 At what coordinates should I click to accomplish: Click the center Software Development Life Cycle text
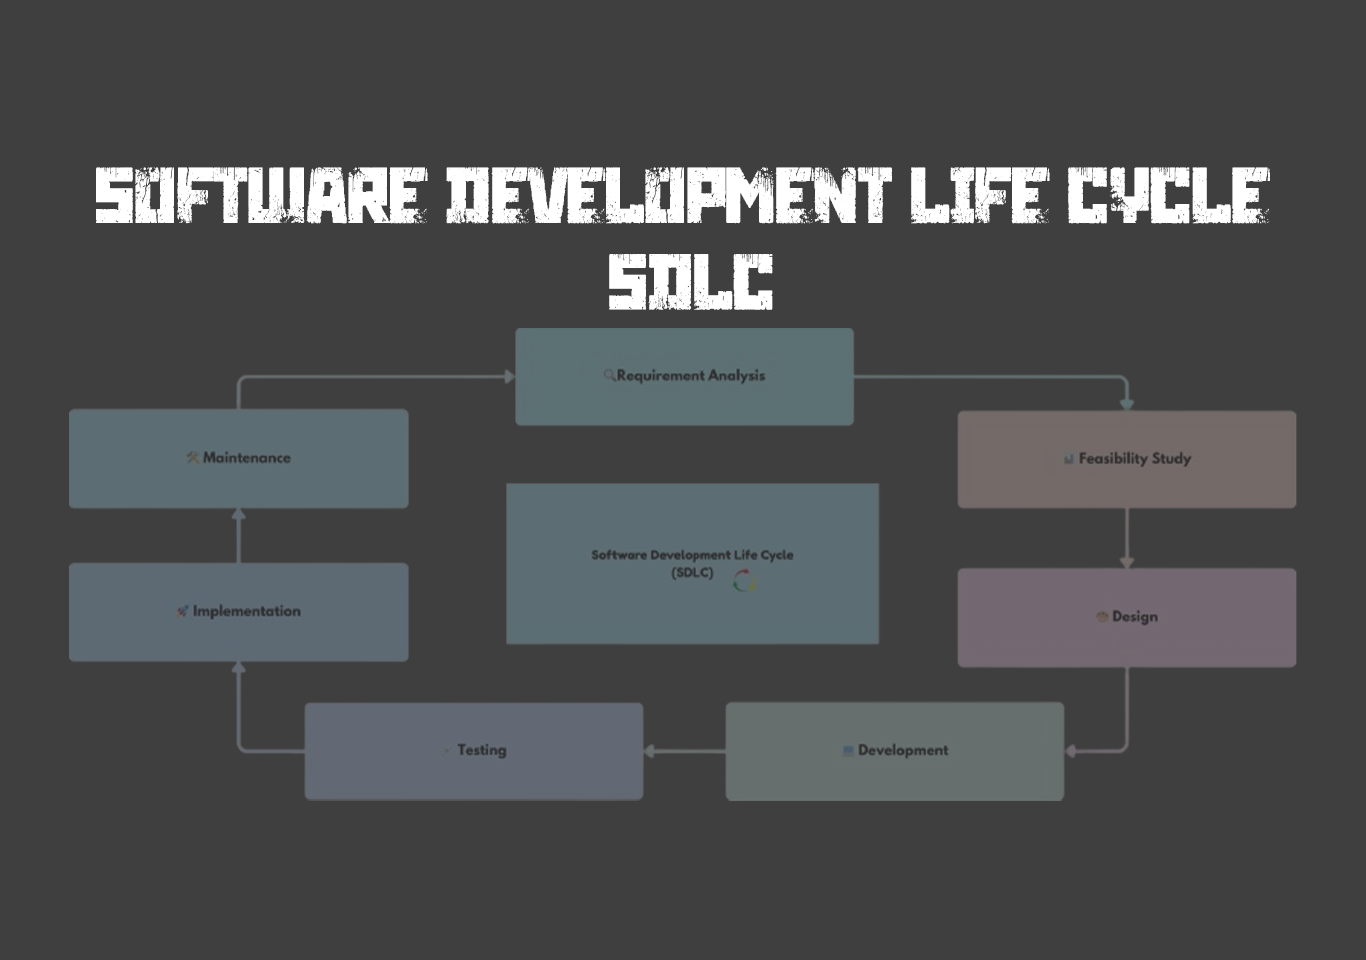[x=691, y=555]
